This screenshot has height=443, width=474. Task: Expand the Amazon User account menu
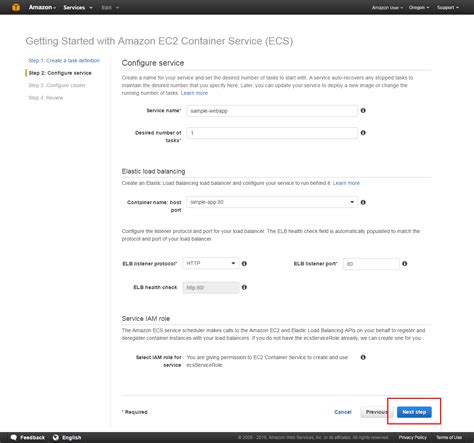[x=387, y=7]
